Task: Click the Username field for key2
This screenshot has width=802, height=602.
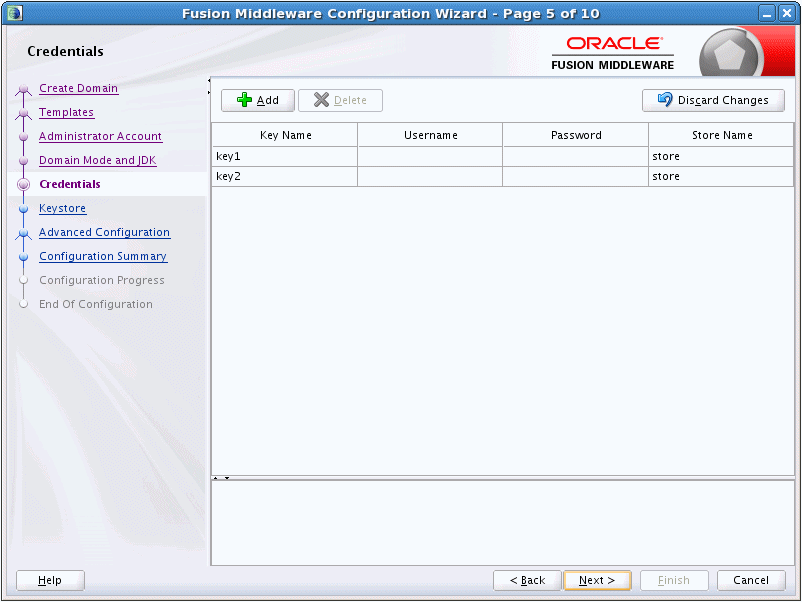Action: [430, 176]
